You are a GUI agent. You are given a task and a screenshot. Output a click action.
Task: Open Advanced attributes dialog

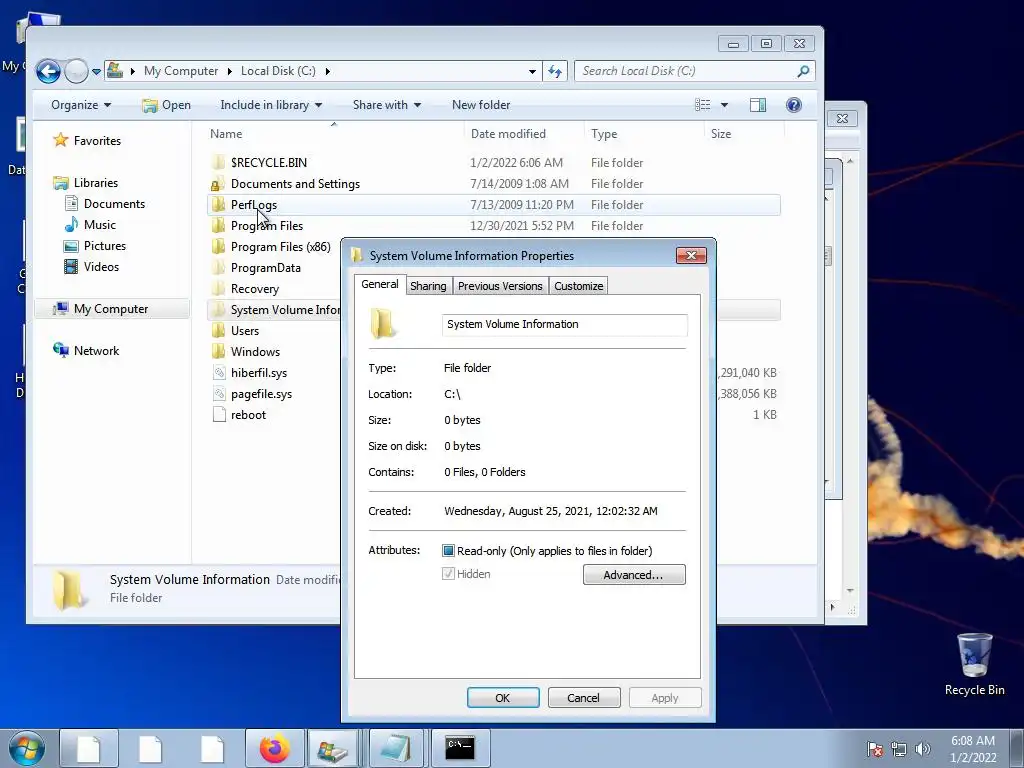pos(633,575)
